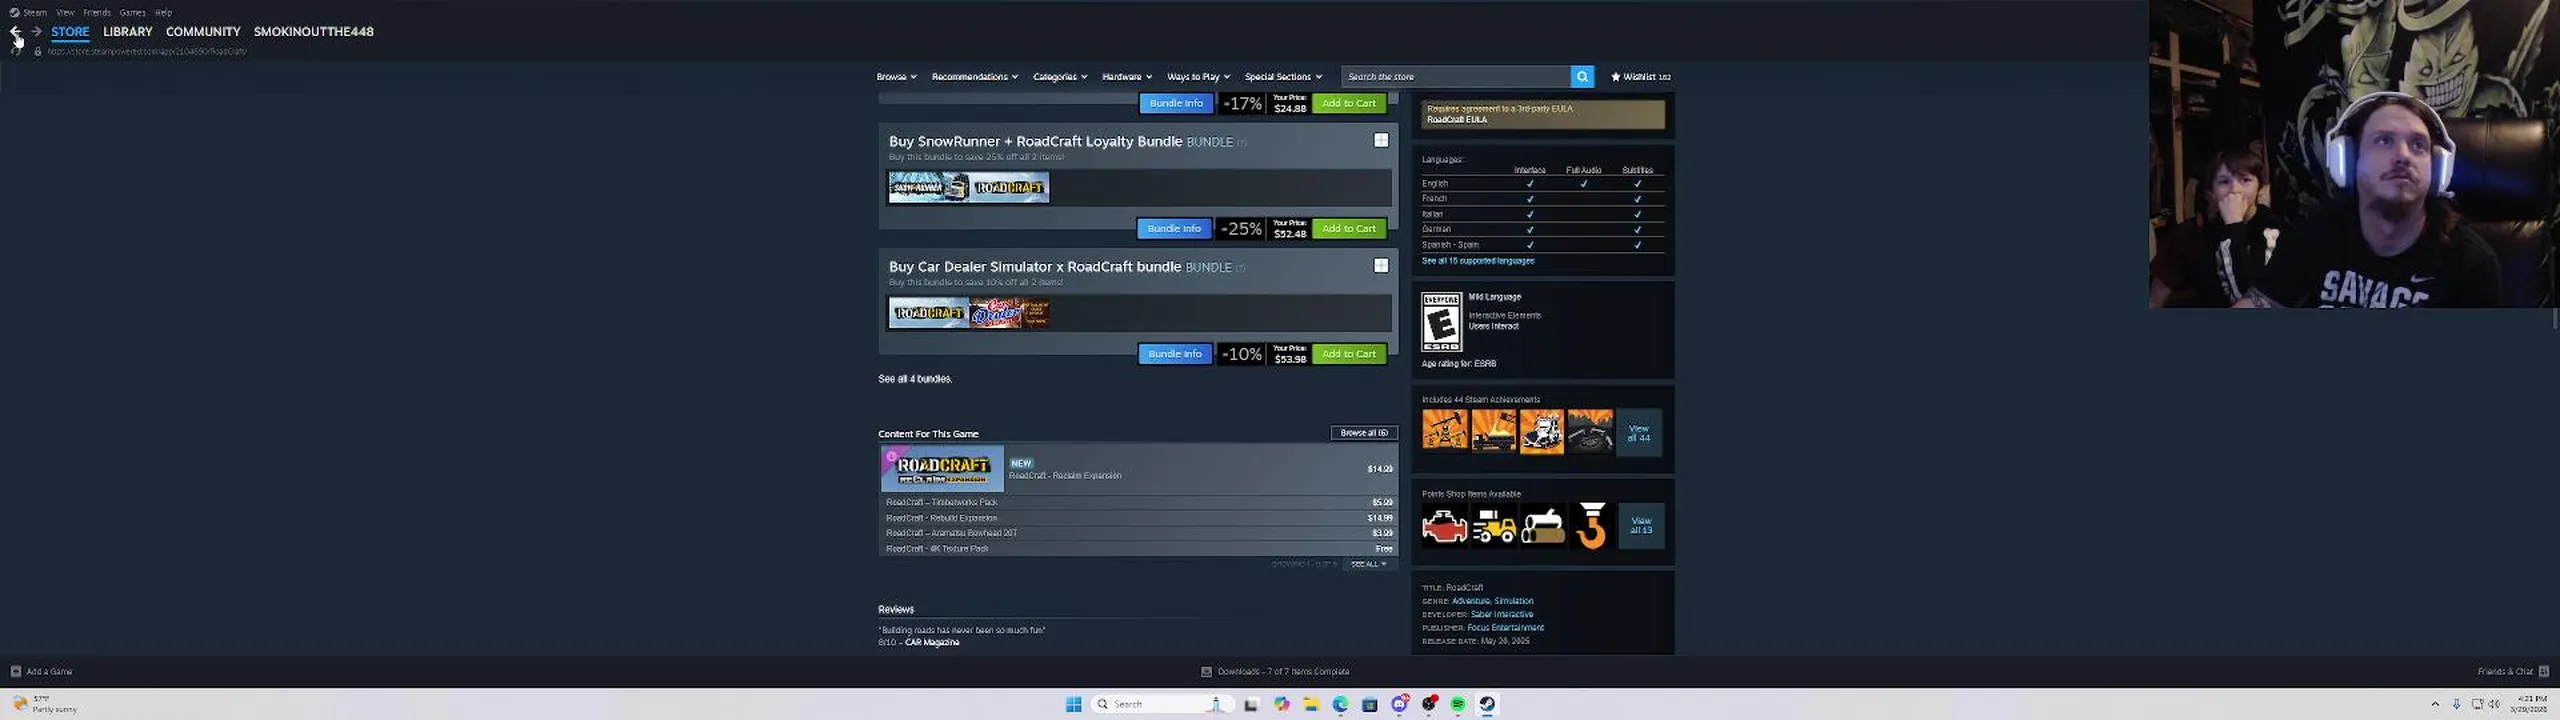2560x720 pixels.
Task: Click the Windows icon on Car Dealer Simulator bundle
Action: coord(1381,265)
